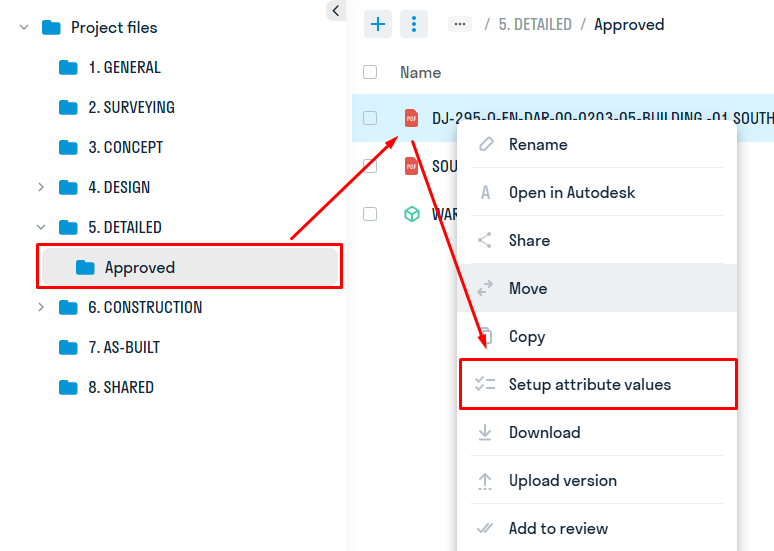Choose Share in the context menu
Screen dimensions: 774x551
click(x=597, y=240)
